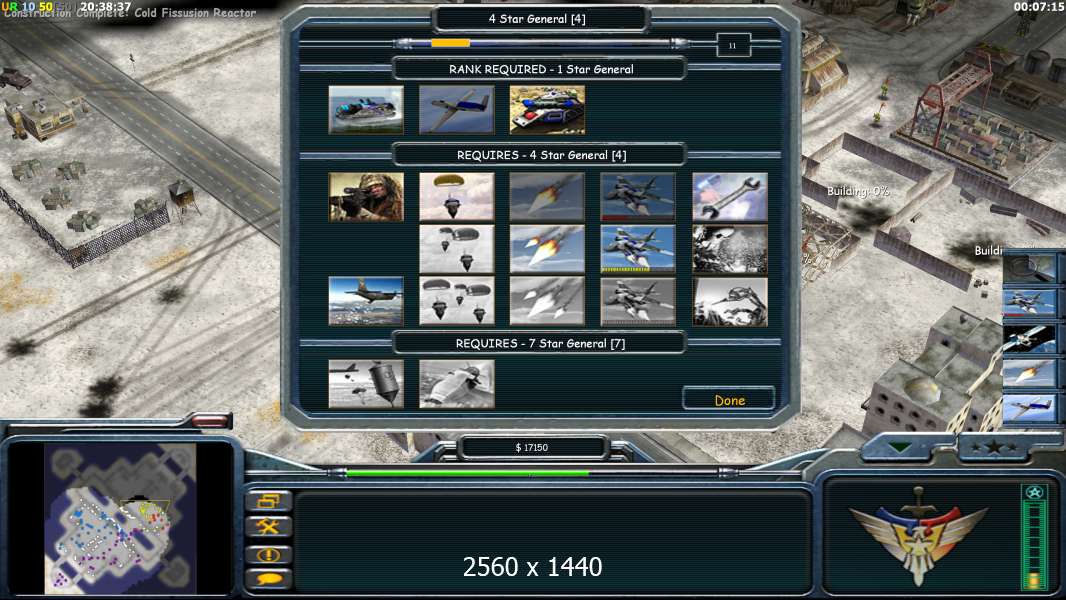Choose the first-level missile strike power
The image size is (1066, 600).
point(547,197)
